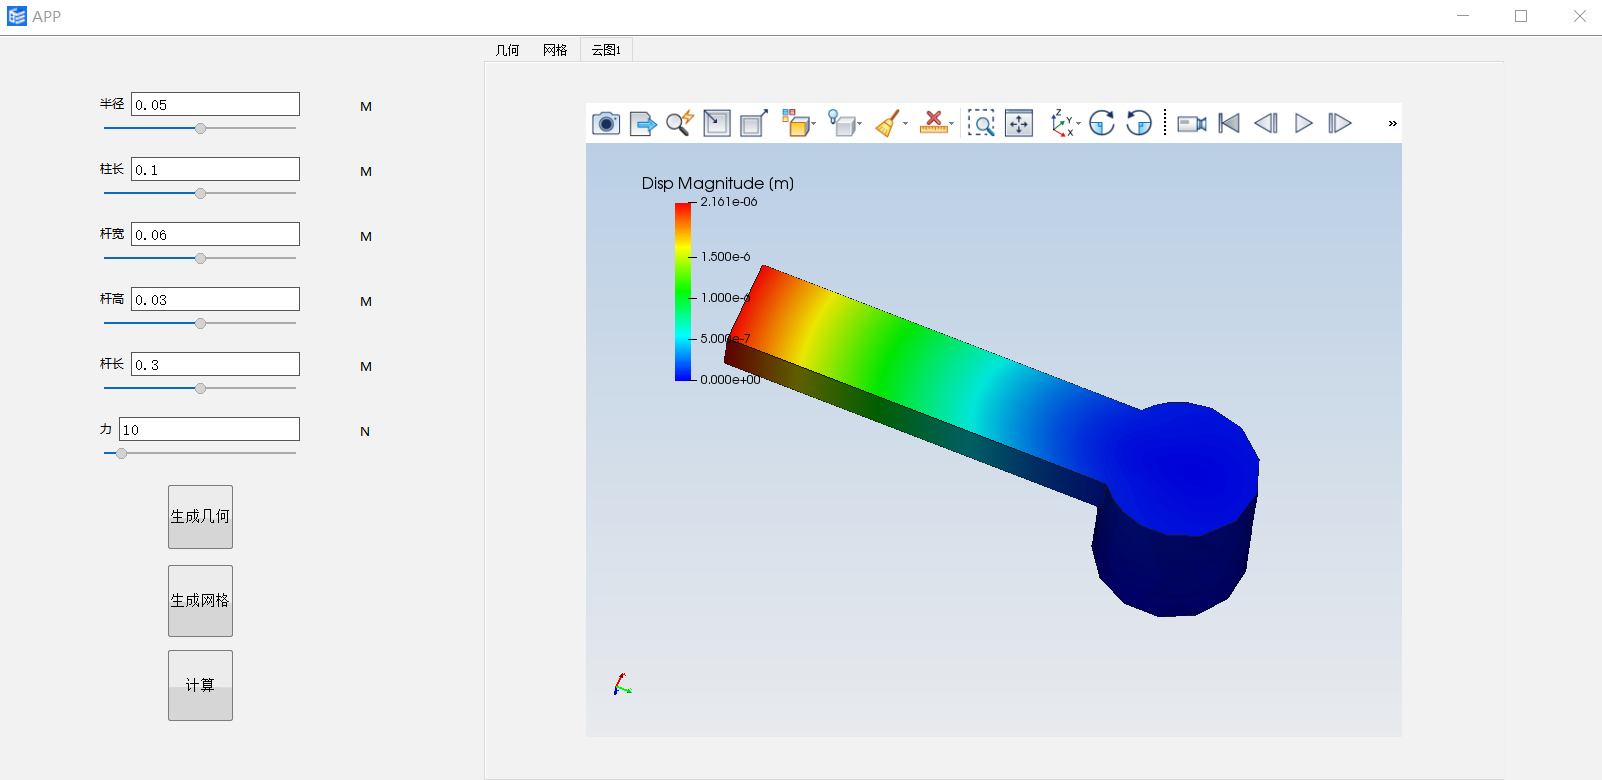
Task: Click the shrink-view box icon
Action: click(x=717, y=123)
